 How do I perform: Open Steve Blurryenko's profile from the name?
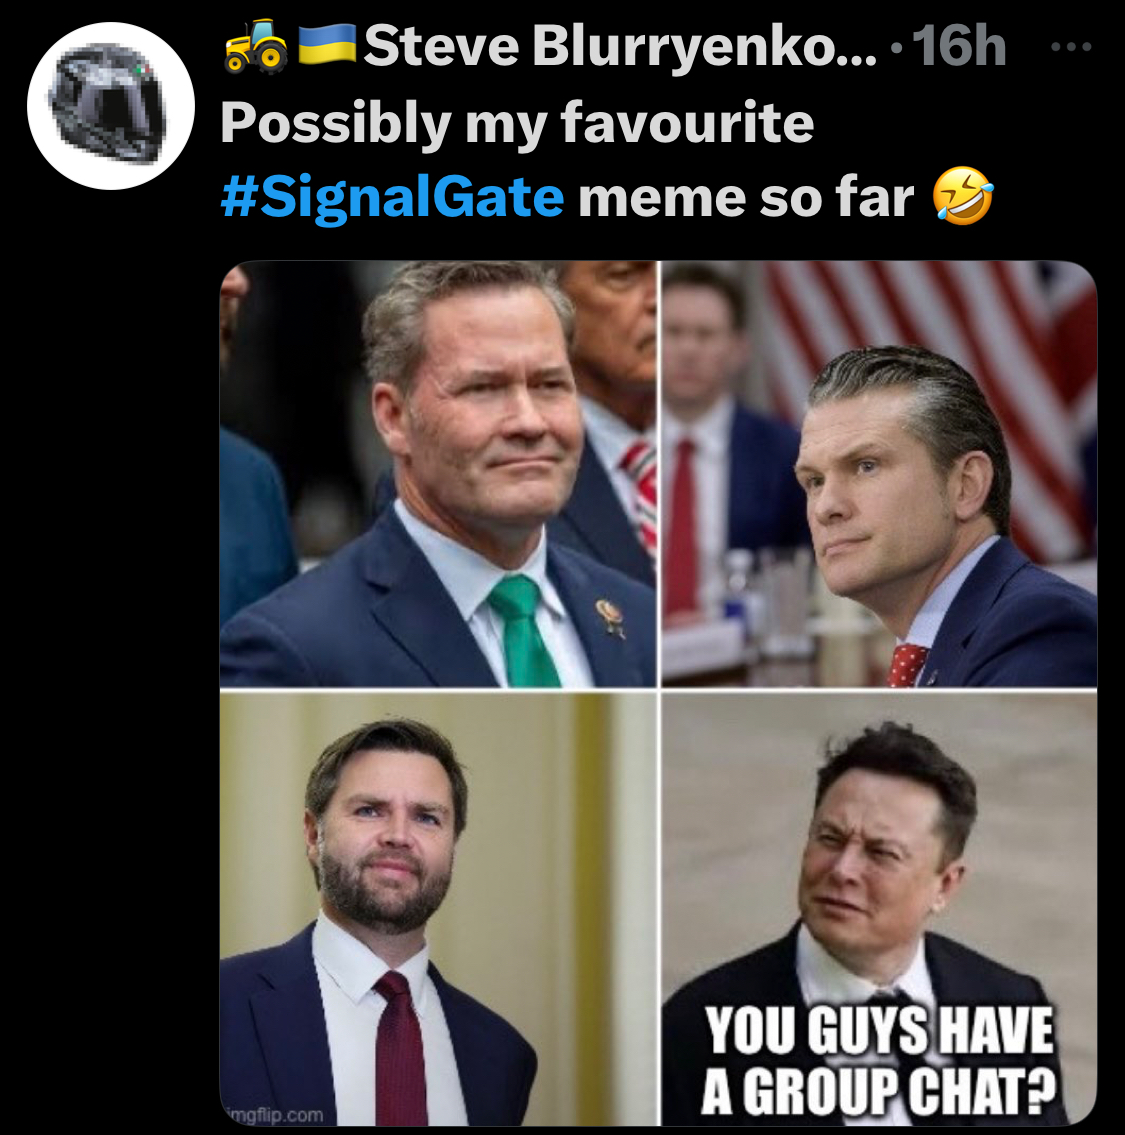pyautogui.click(x=620, y=47)
